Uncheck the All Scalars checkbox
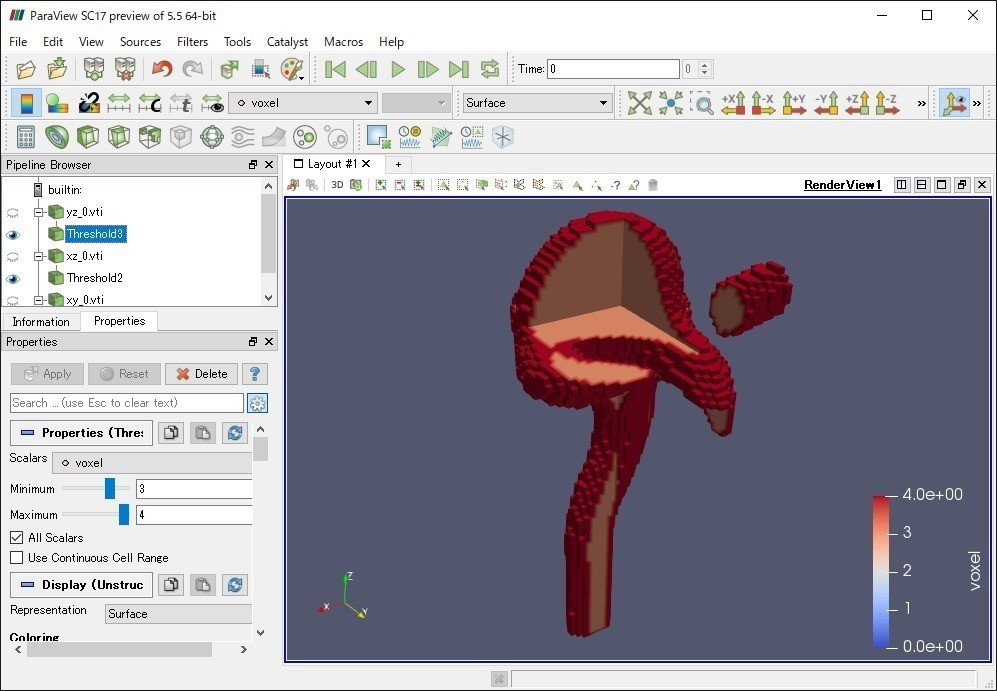The height and width of the screenshot is (691, 997). (17, 538)
